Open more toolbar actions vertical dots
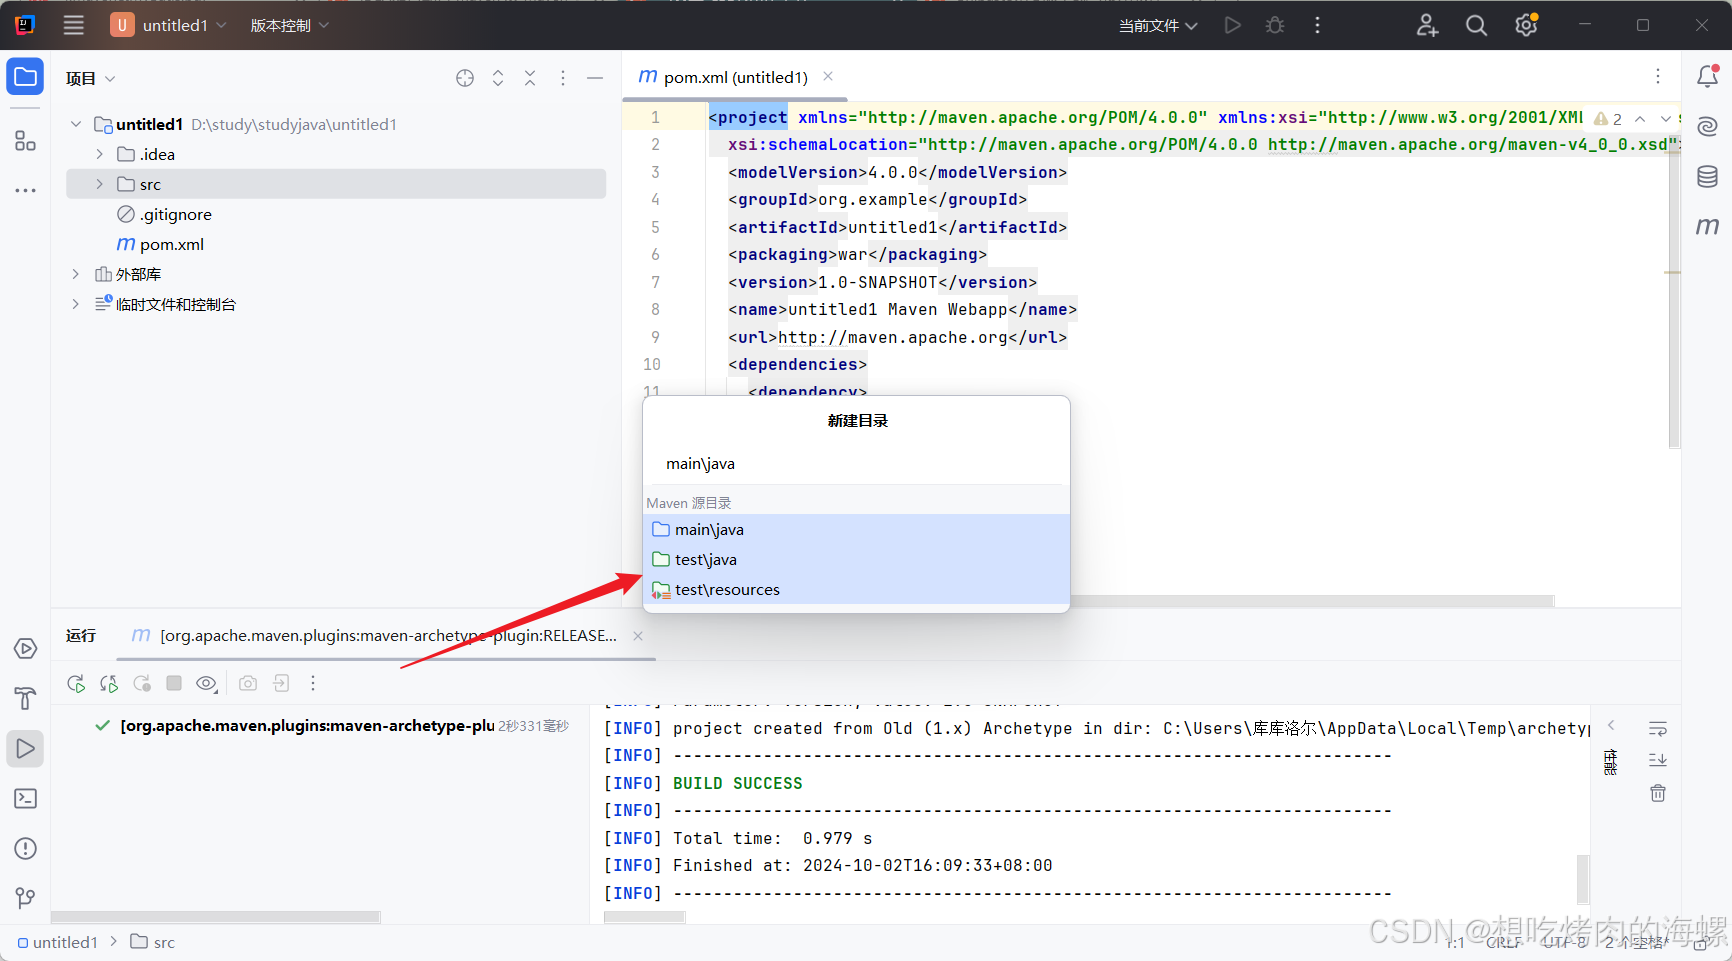 click(1317, 25)
